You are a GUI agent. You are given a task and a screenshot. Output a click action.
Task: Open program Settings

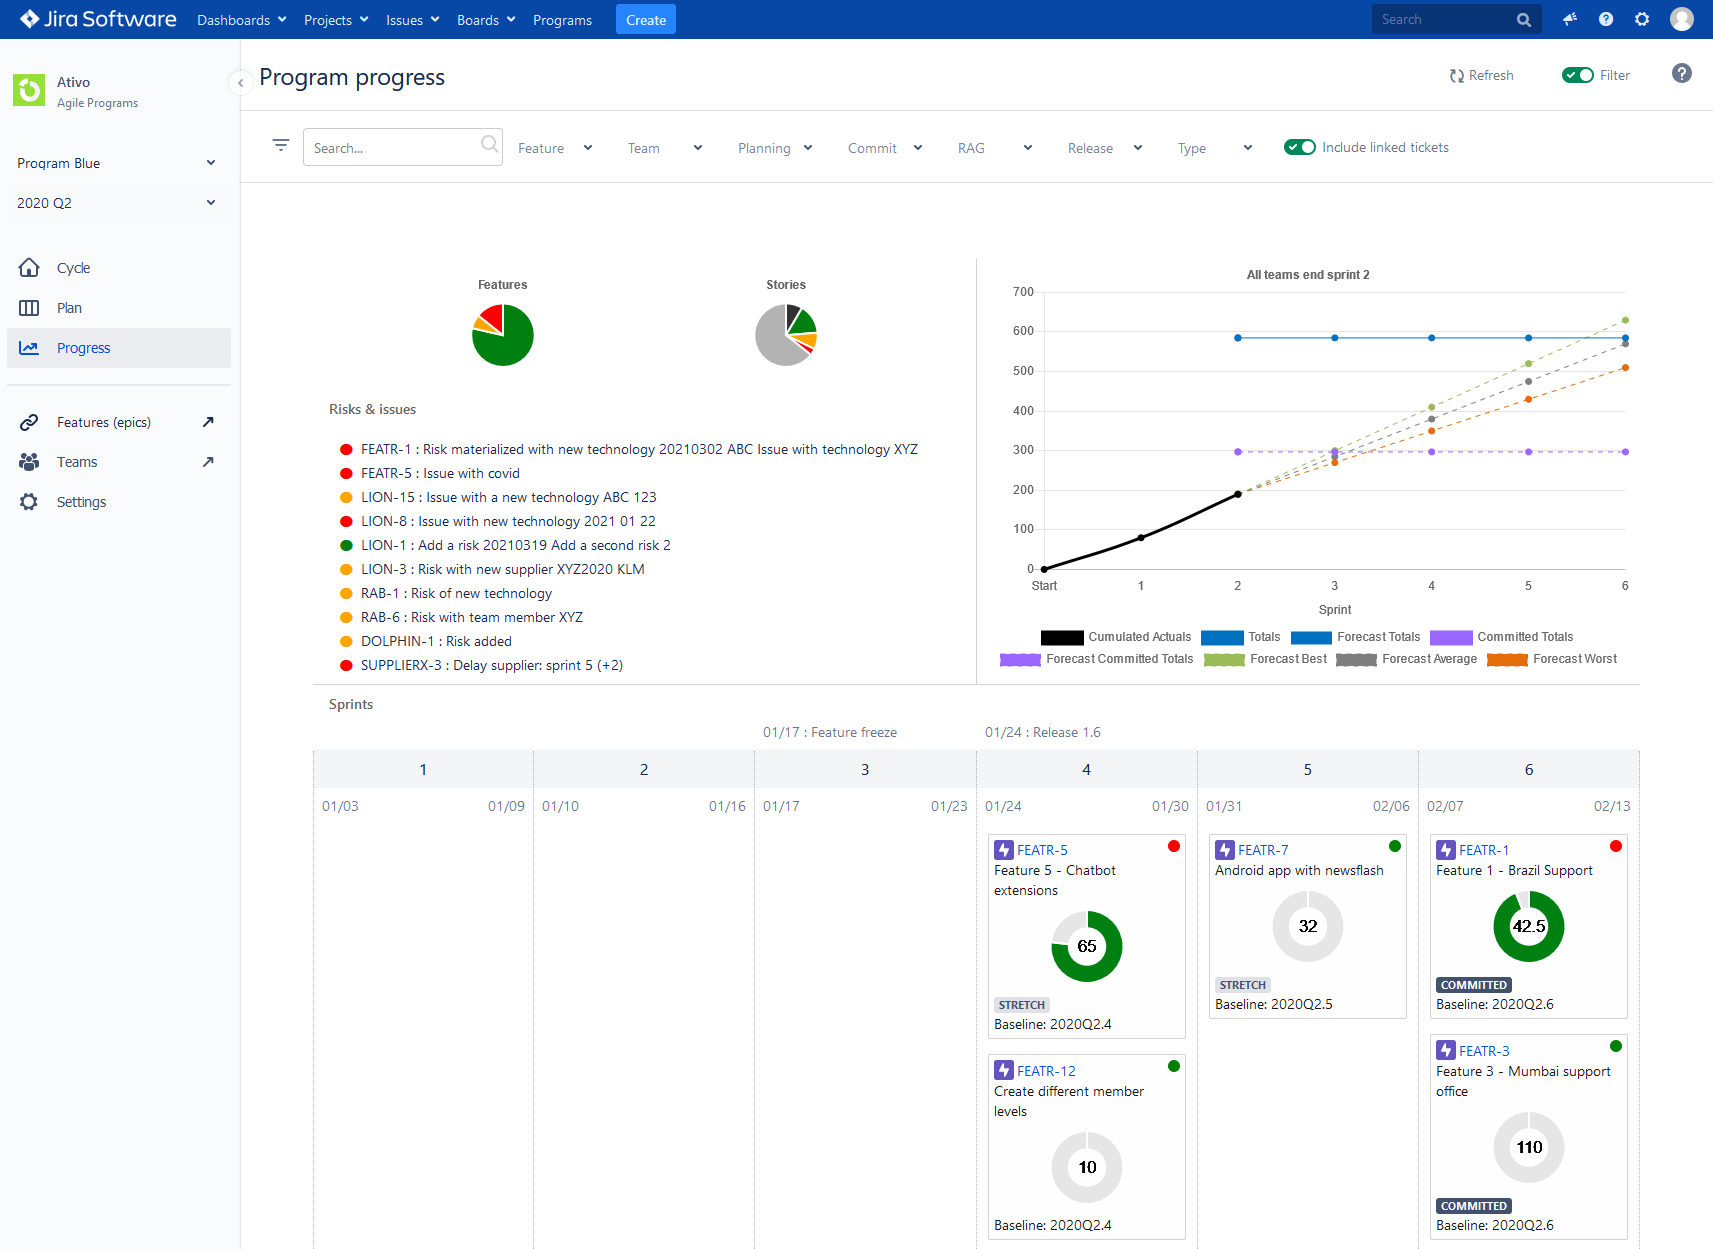click(x=81, y=501)
